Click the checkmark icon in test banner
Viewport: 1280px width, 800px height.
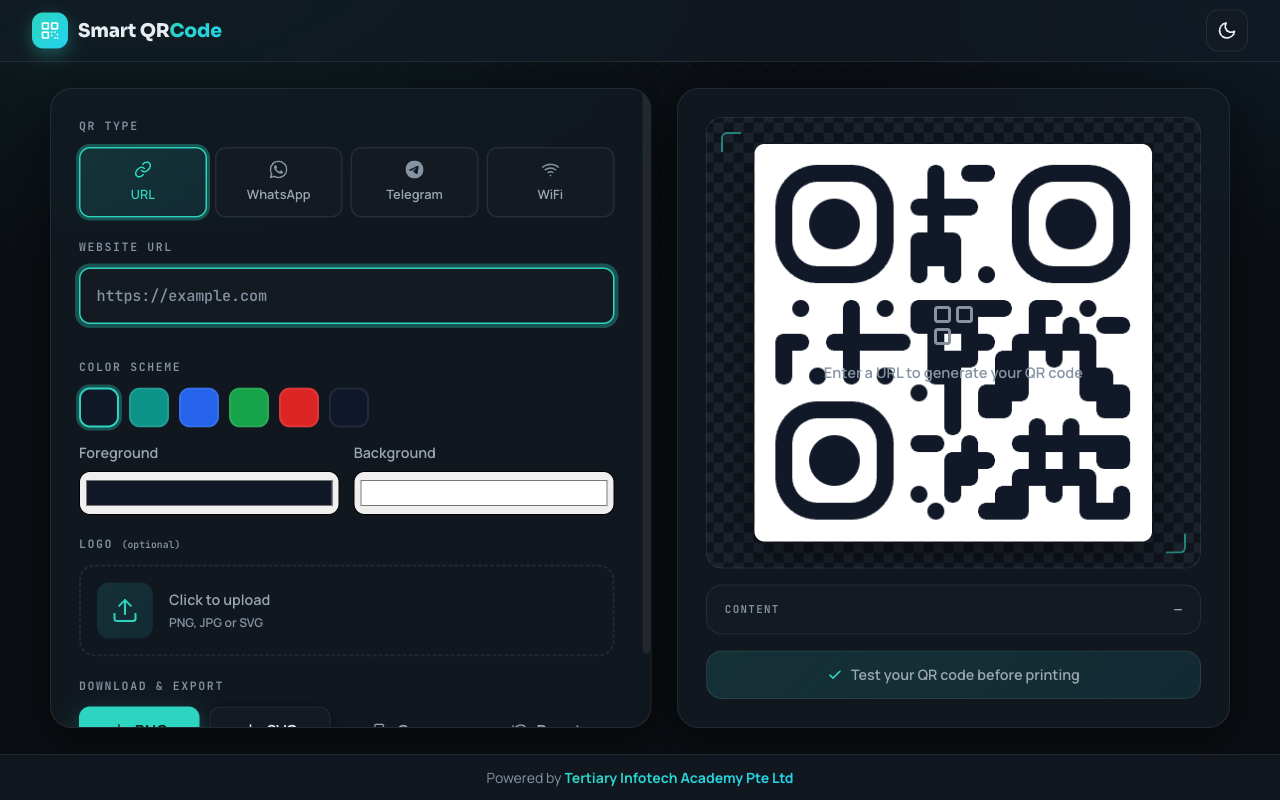click(835, 675)
